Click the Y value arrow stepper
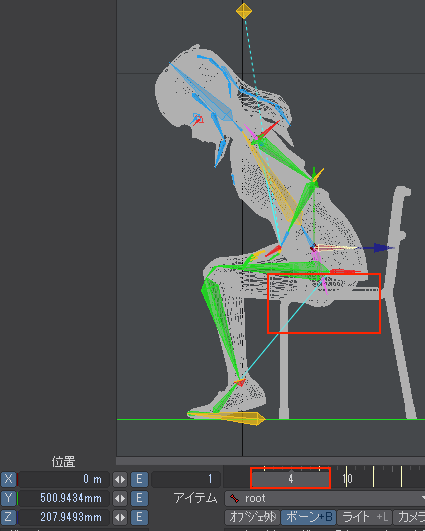 point(120,498)
